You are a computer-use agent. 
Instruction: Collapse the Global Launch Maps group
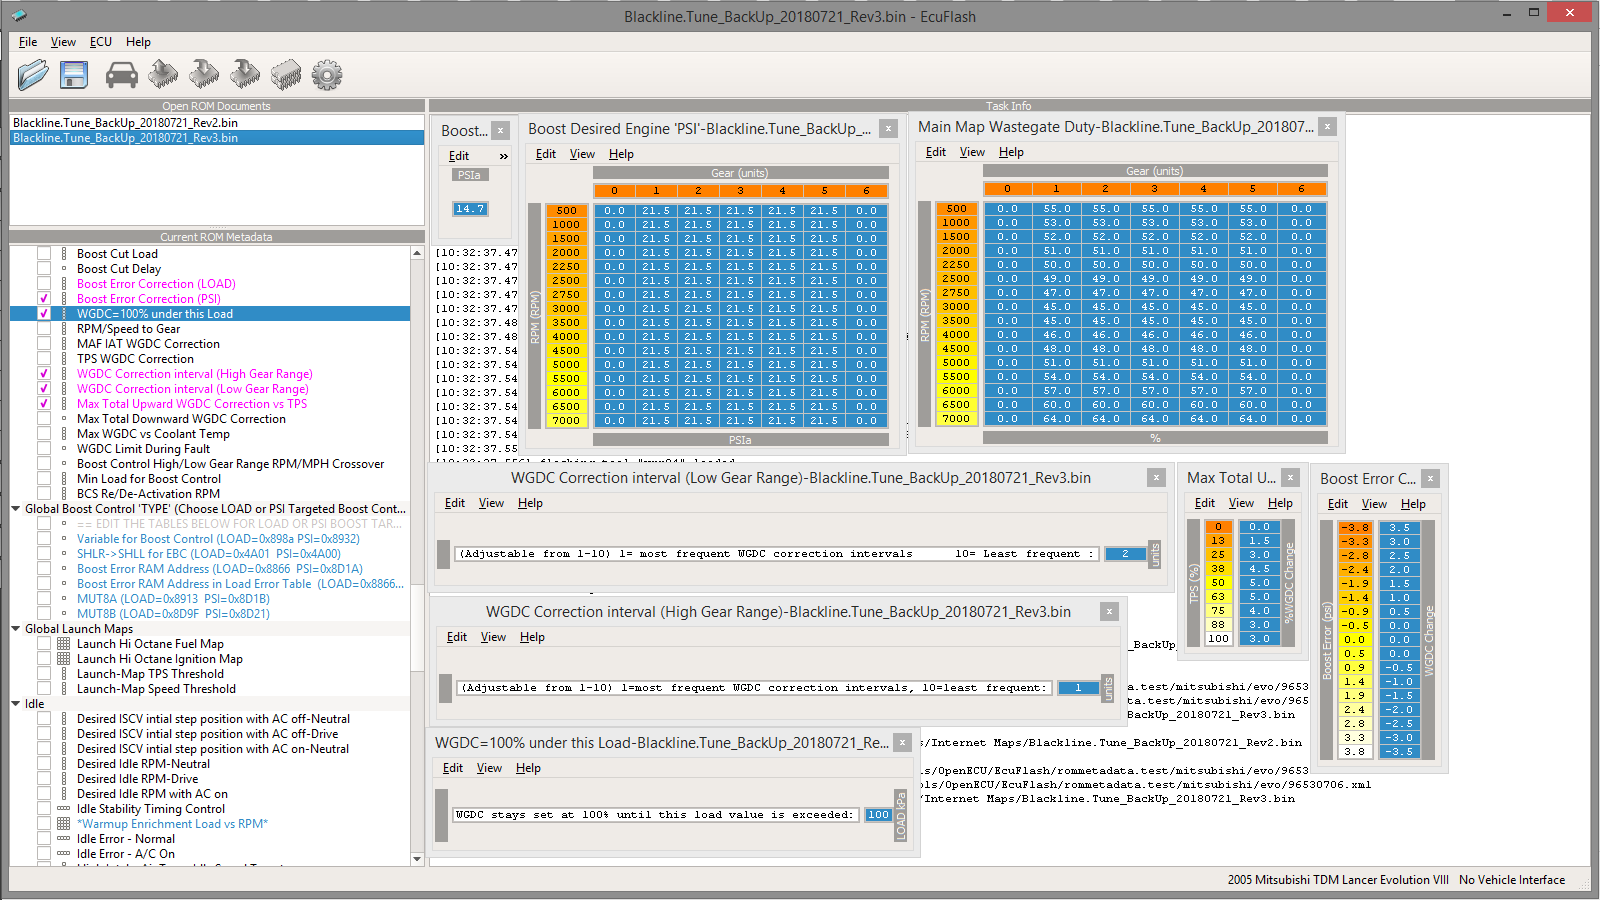16,629
